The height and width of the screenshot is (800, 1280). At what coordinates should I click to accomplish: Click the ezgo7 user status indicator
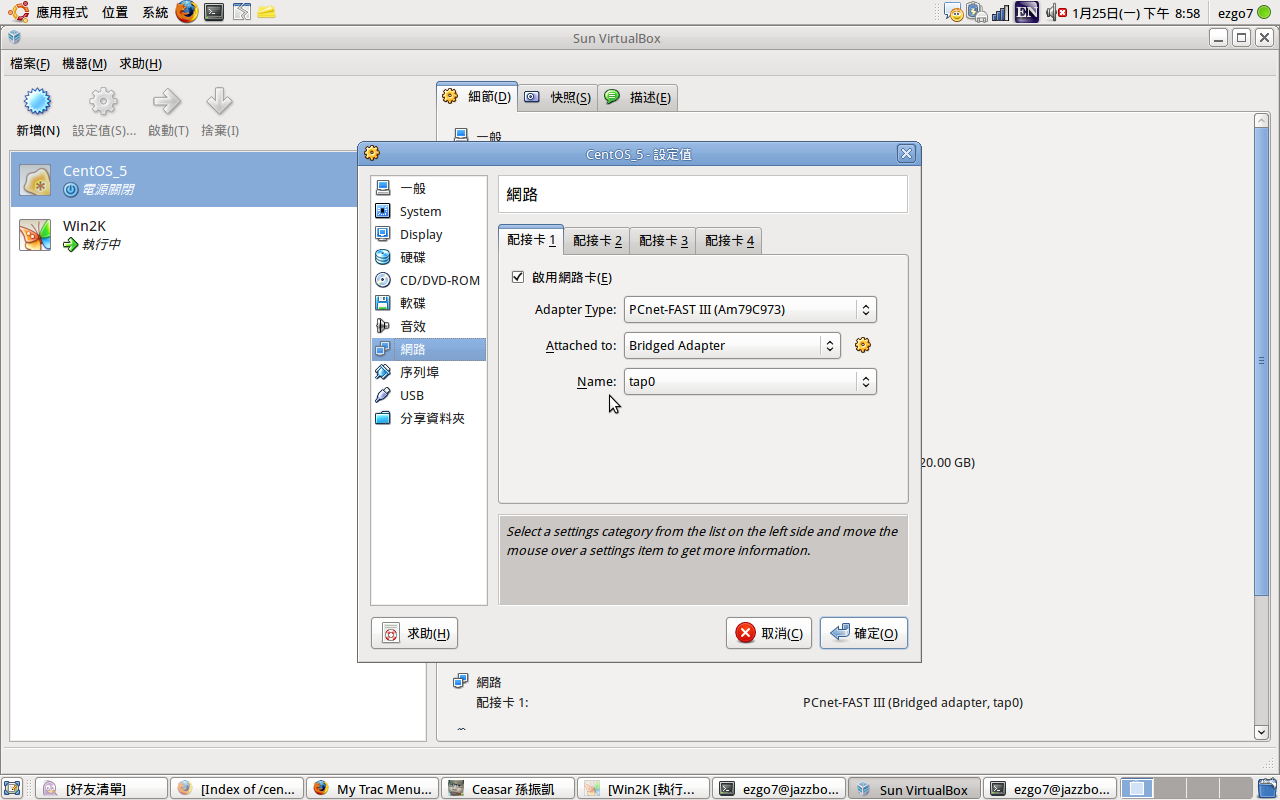click(x=1243, y=13)
